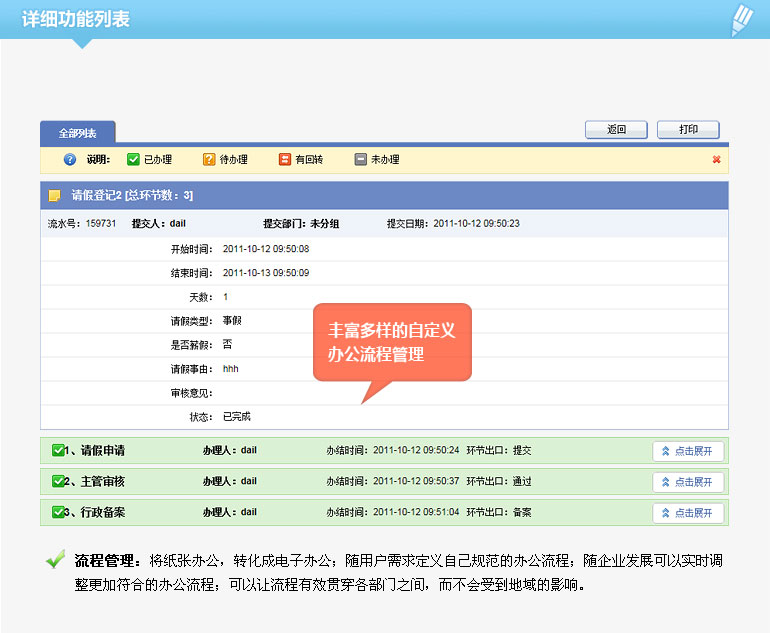Click the blue help question mark icon
Viewport: 770px width, 633px height.
pos(70,160)
